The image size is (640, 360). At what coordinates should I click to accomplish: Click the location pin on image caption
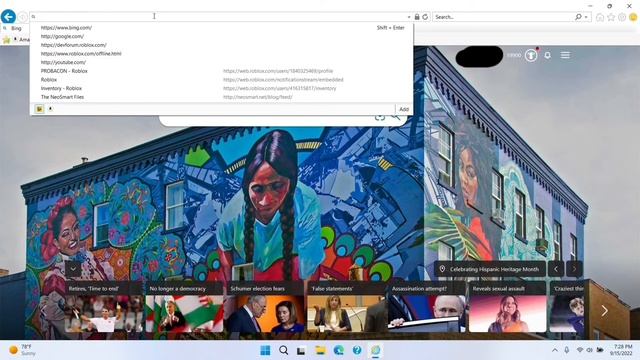click(442, 269)
